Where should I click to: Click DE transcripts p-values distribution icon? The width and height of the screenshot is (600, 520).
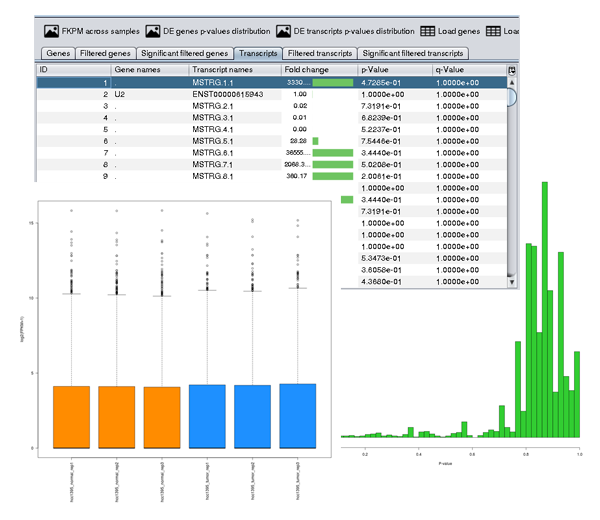[x=283, y=32]
